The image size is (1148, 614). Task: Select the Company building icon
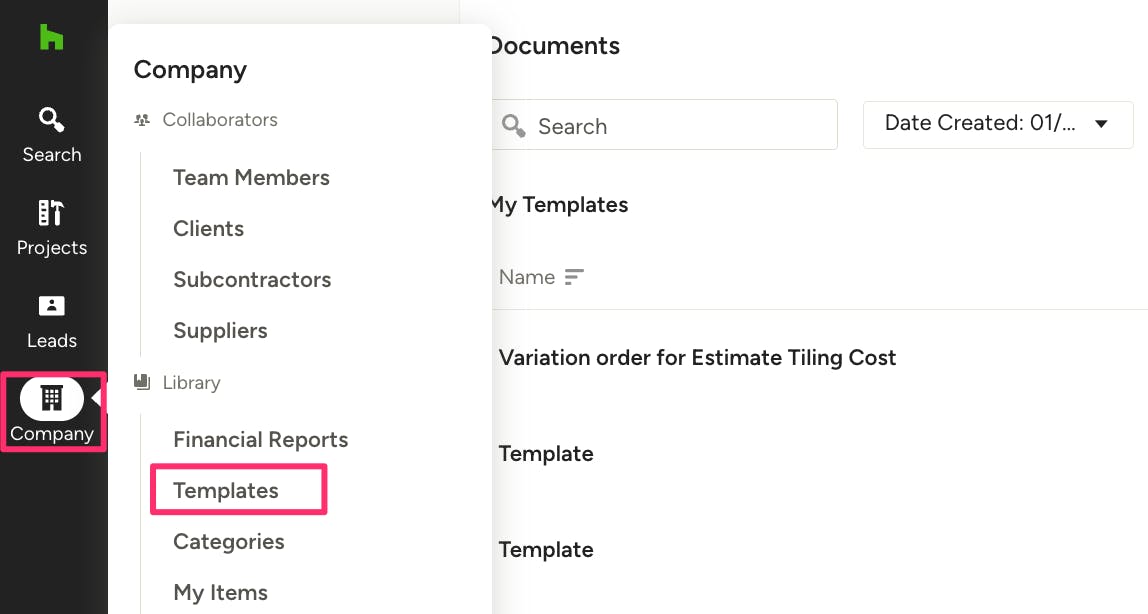[x=52, y=399]
